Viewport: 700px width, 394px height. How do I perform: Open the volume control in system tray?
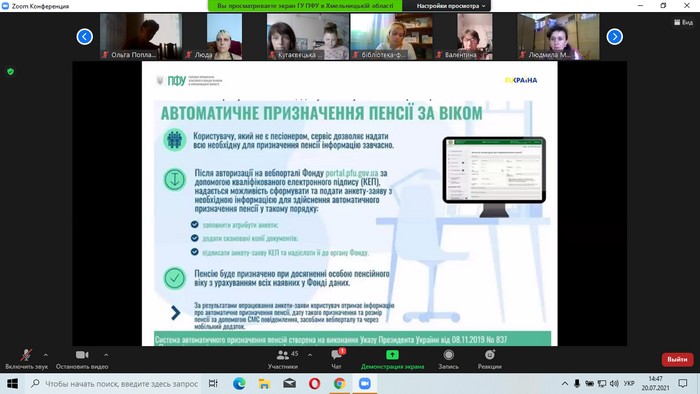tap(614, 383)
